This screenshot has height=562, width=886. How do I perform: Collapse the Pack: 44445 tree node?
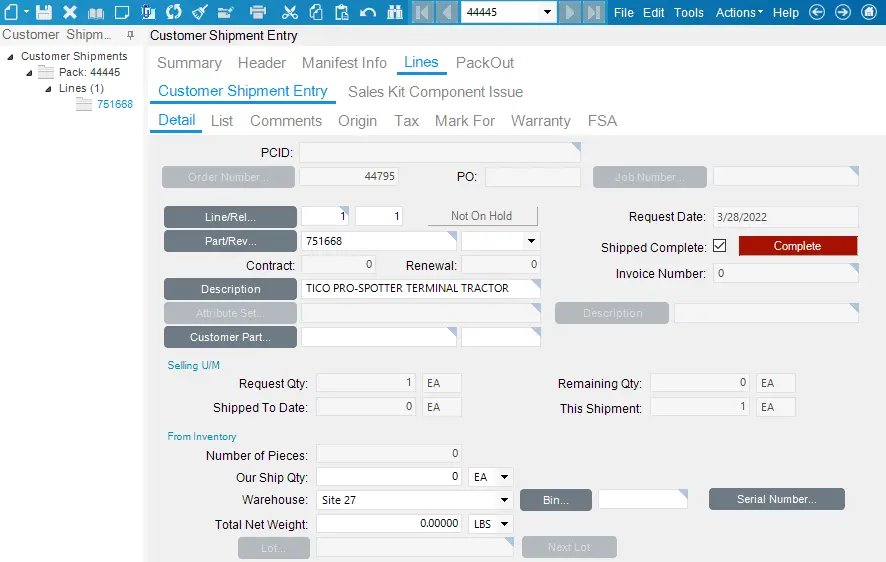(x=29, y=73)
